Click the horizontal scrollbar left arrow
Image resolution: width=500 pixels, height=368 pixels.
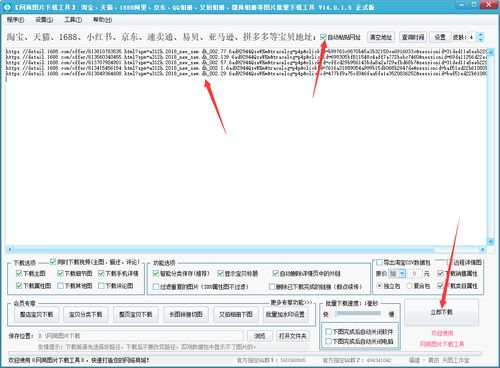[9, 249]
